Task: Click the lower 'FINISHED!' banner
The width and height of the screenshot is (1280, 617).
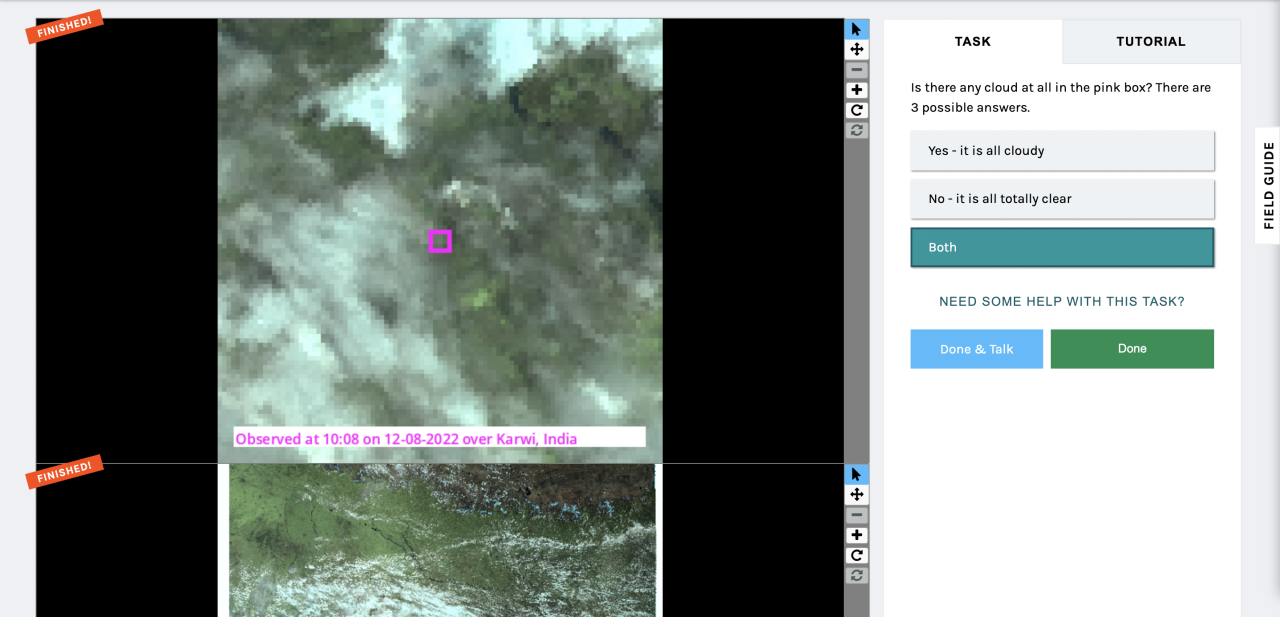Action: pyautogui.click(x=65, y=472)
